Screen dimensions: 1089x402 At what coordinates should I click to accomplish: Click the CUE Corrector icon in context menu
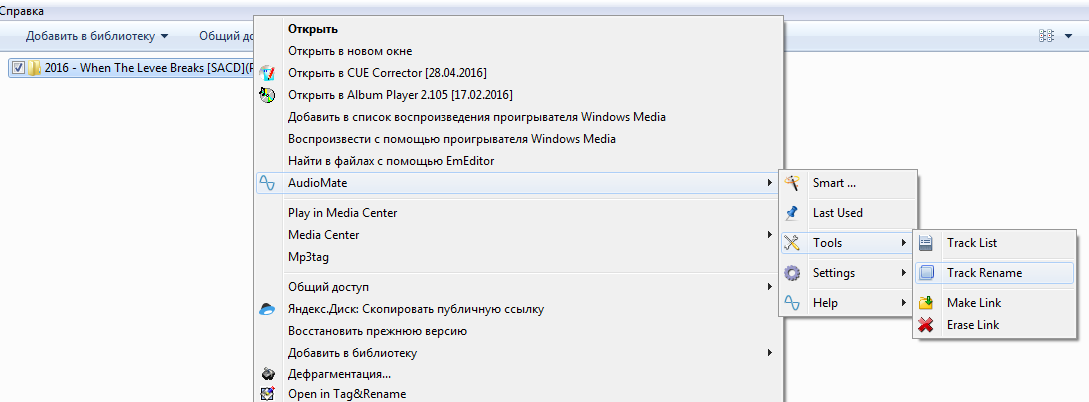[267, 73]
